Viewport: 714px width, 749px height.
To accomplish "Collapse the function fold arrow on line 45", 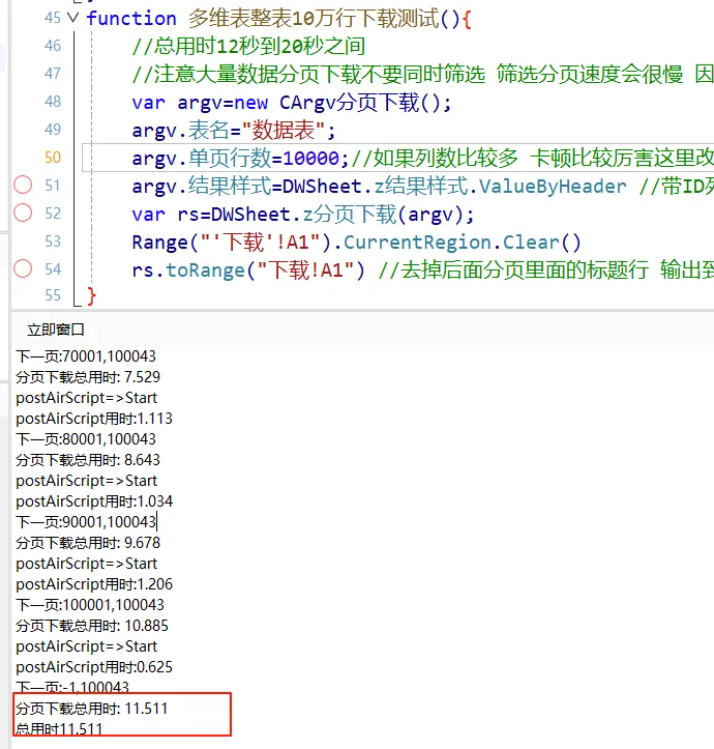I will tap(72, 18).
